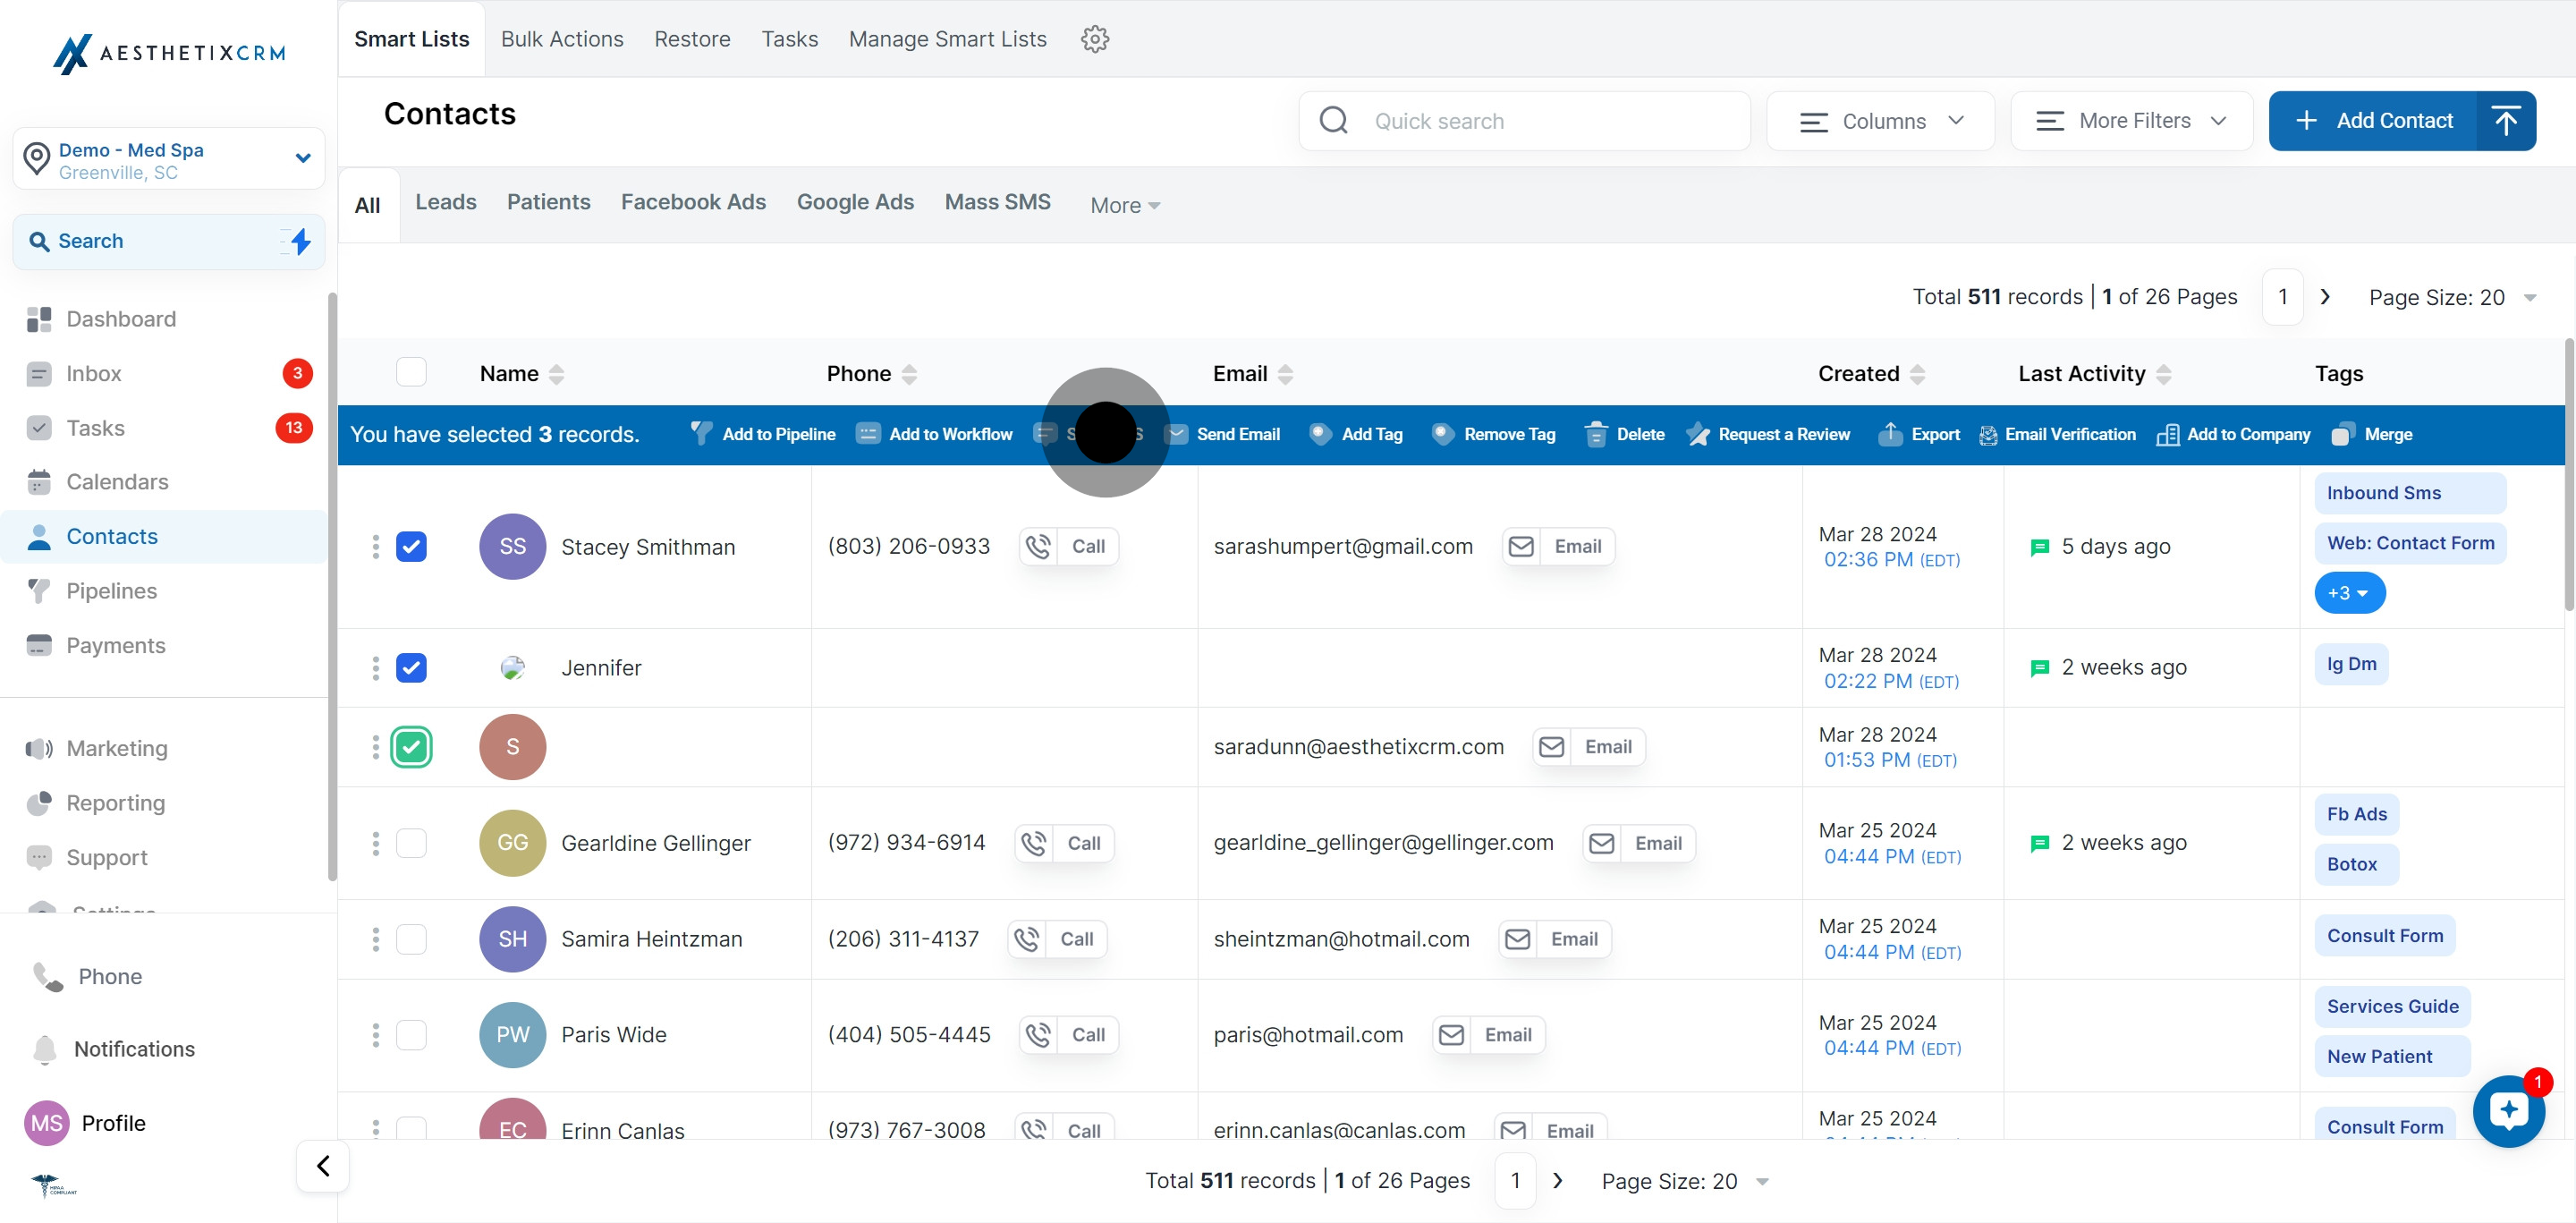2576x1223 pixels.
Task: Click the Delete trash icon in bulk bar
Action: (1596, 434)
